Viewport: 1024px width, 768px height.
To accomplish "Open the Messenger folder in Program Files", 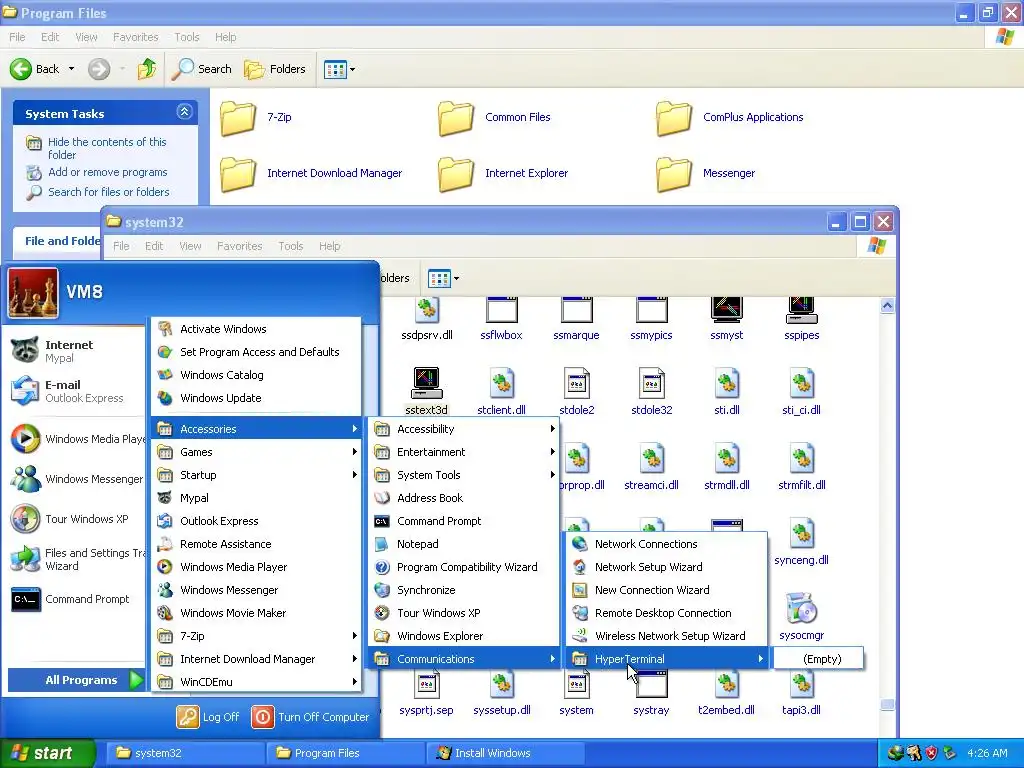I will tap(675, 174).
